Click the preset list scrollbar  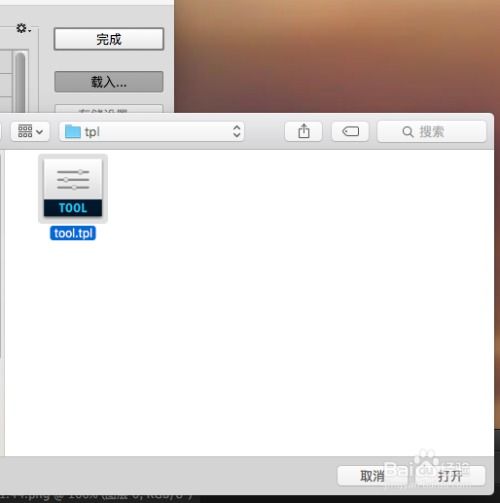(20, 82)
